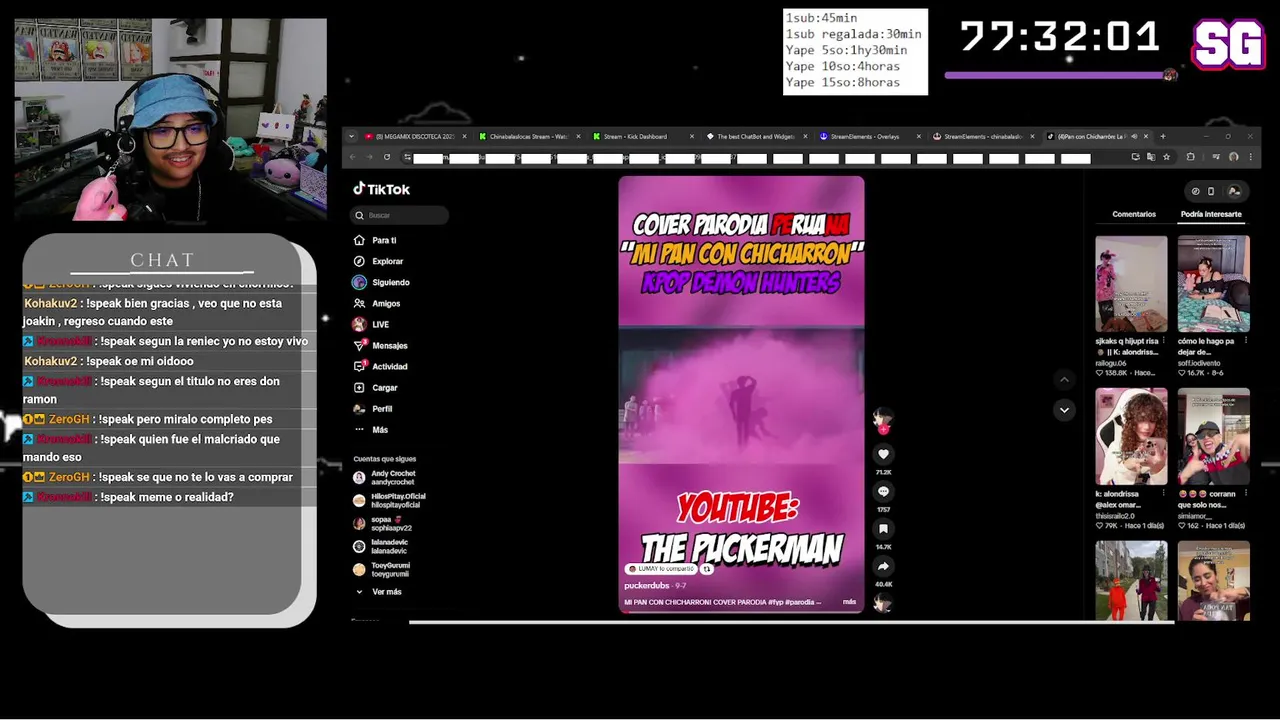Screen dimensions: 1280x720
Task: Go to Para ti feed
Action: pyautogui.click(x=375, y=240)
